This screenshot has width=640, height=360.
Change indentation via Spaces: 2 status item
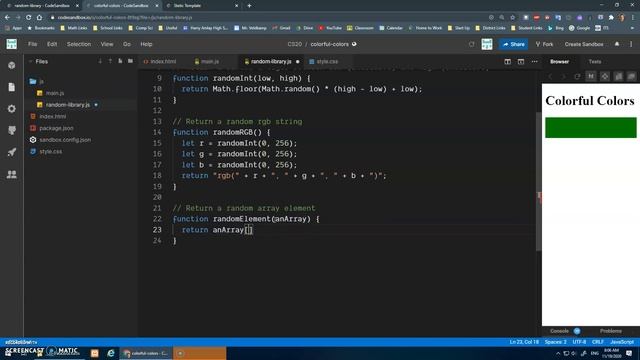556,342
